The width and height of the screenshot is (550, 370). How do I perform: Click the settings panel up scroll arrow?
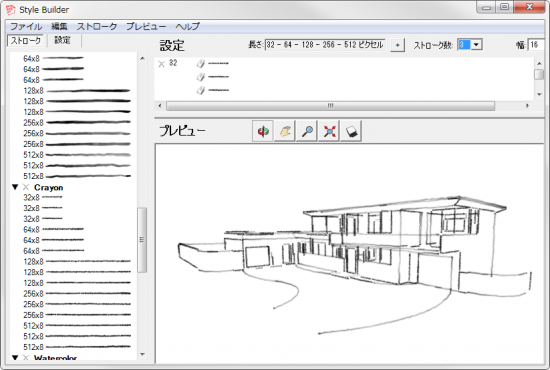[x=539, y=63]
